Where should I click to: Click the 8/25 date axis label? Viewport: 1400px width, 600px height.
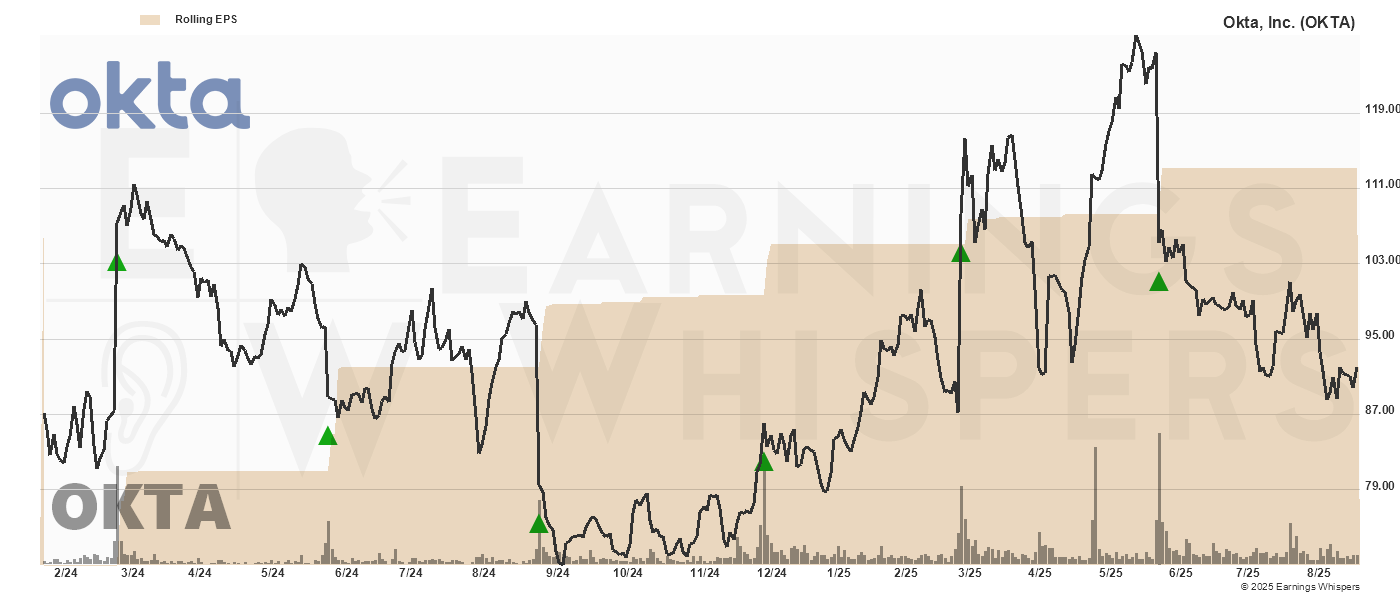coord(1319,573)
